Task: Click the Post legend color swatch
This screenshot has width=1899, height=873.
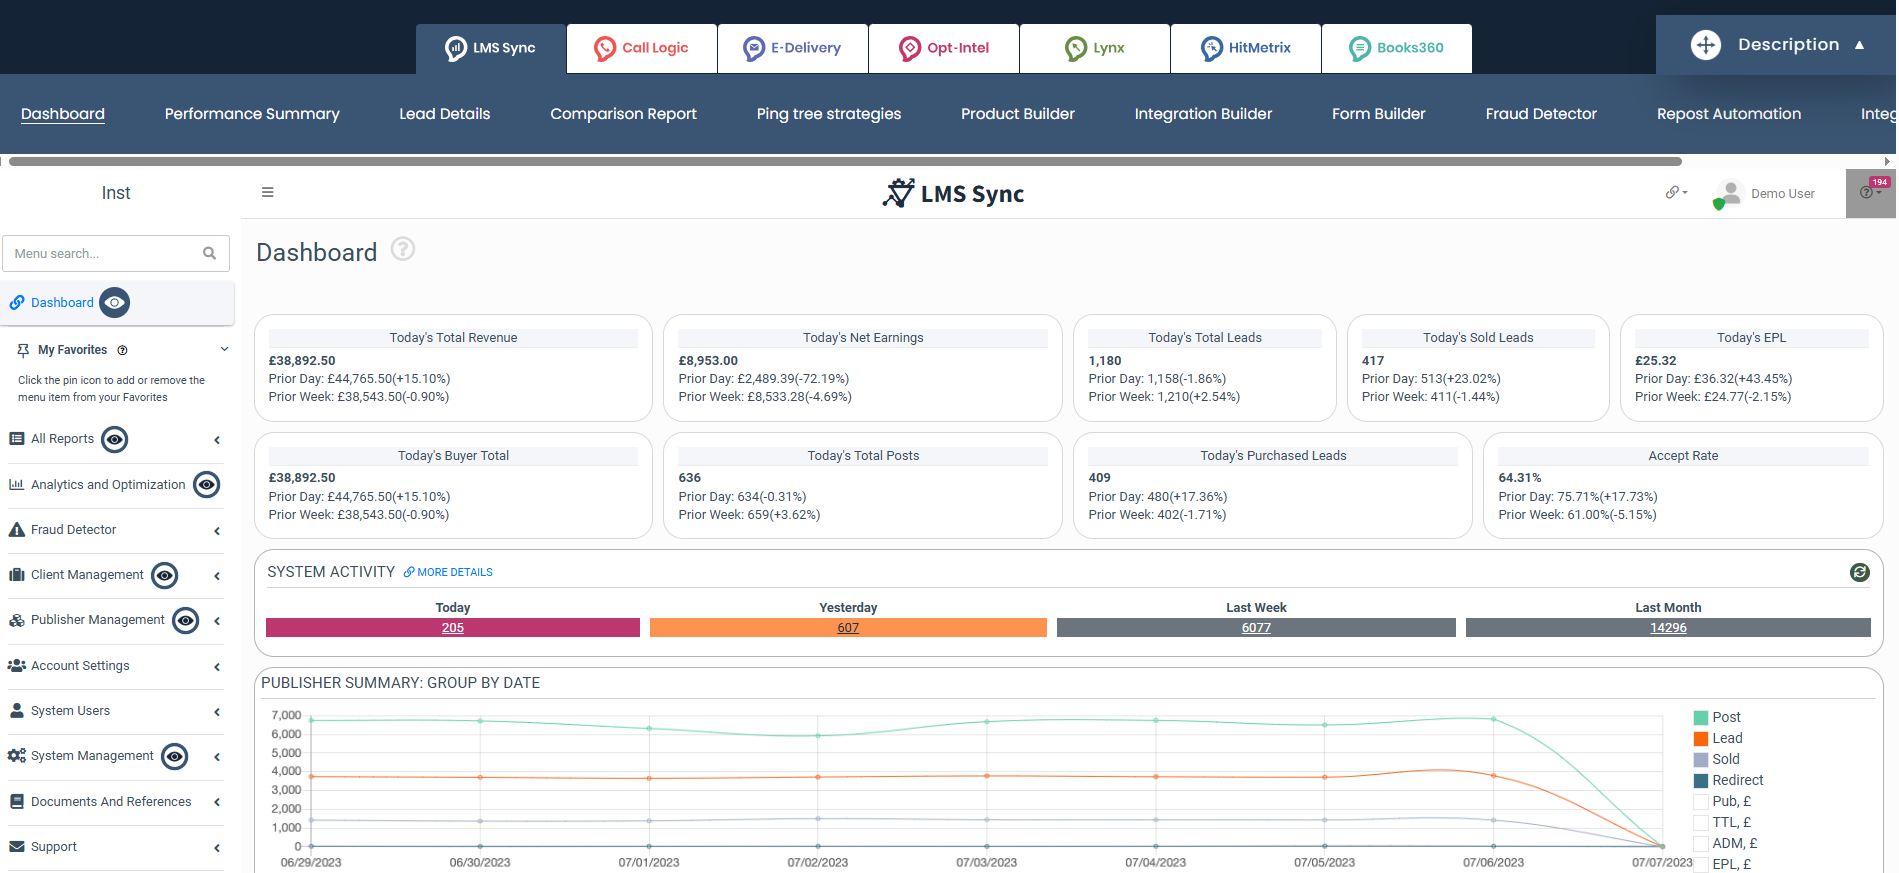Action: (1700, 717)
